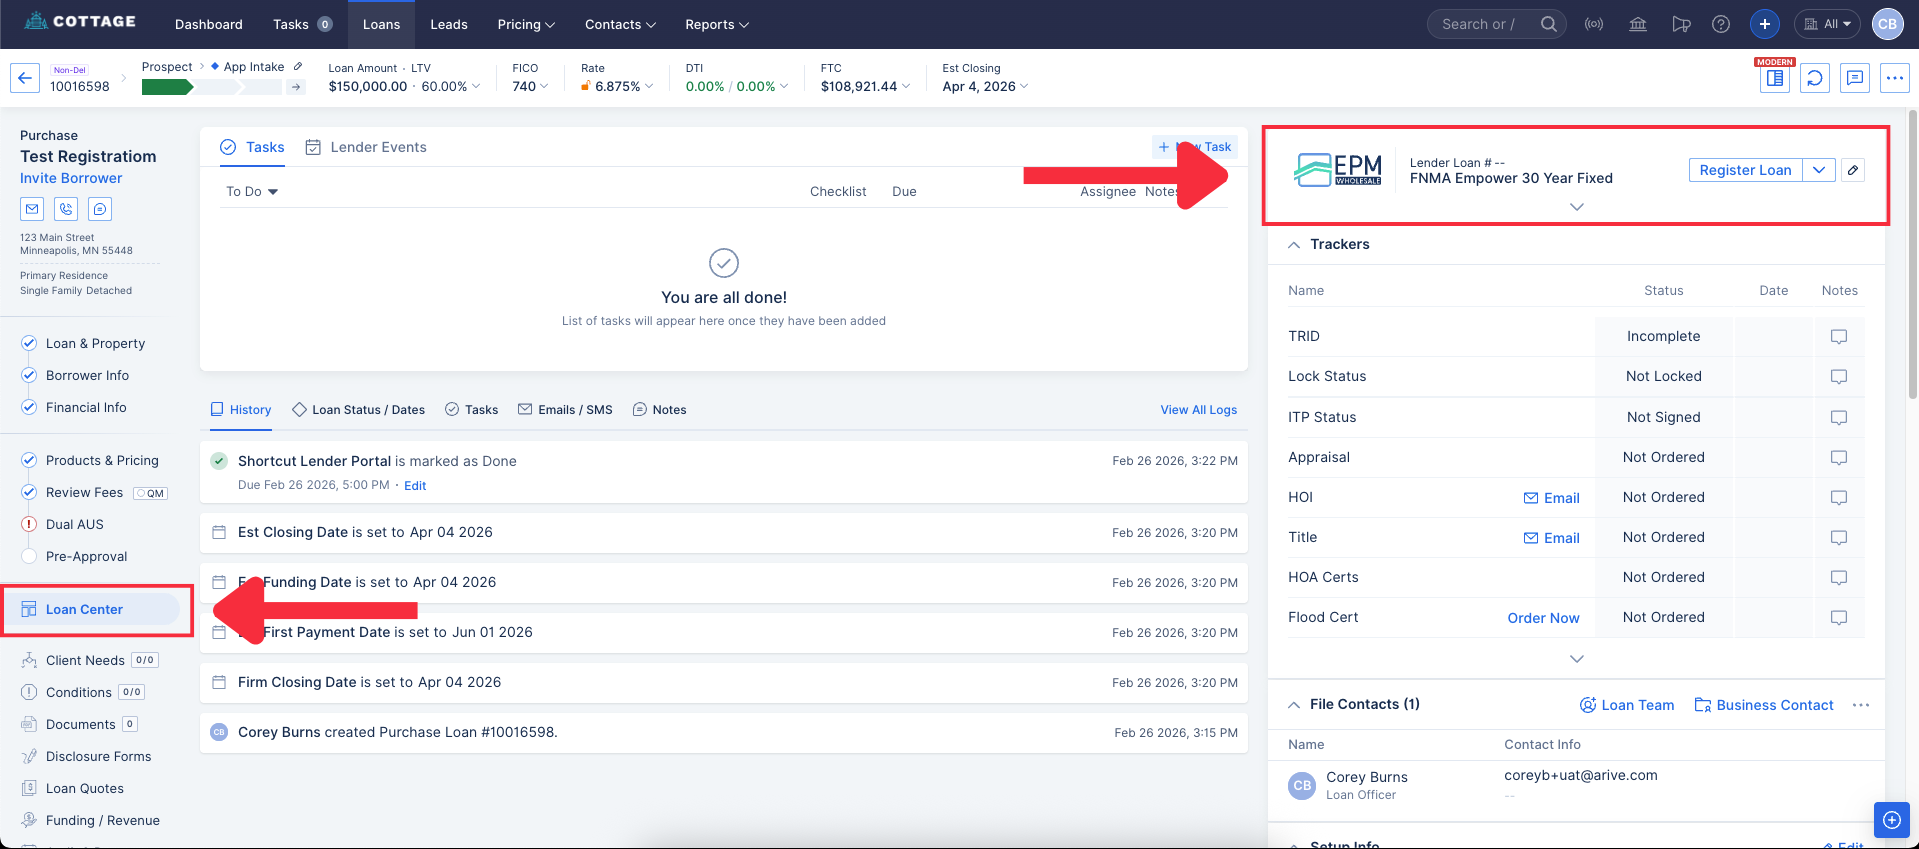Open notes icon for Appraisal tracker
Screen dimensions: 1919x849
(x=1838, y=457)
